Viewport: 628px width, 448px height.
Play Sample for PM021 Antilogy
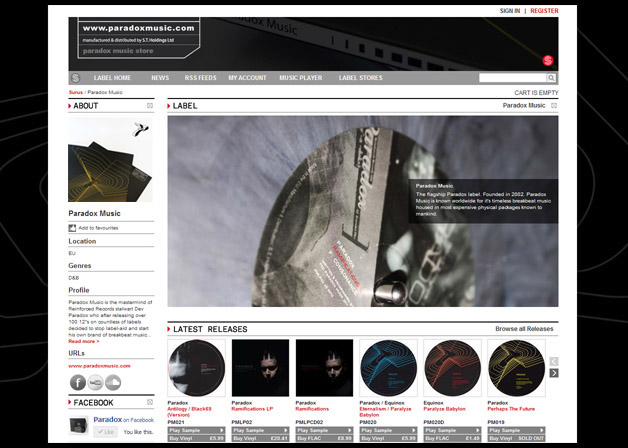196,430
